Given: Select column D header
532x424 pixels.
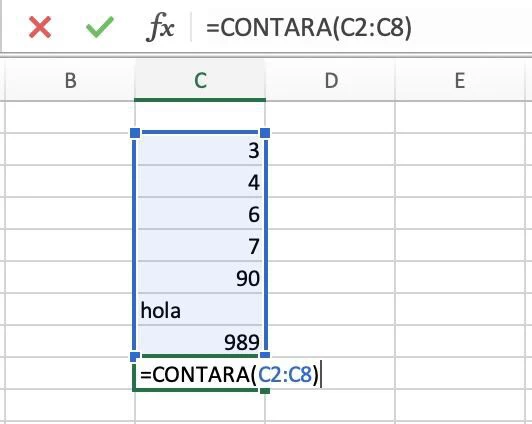Looking at the screenshot, I should click(x=331, y=81).
